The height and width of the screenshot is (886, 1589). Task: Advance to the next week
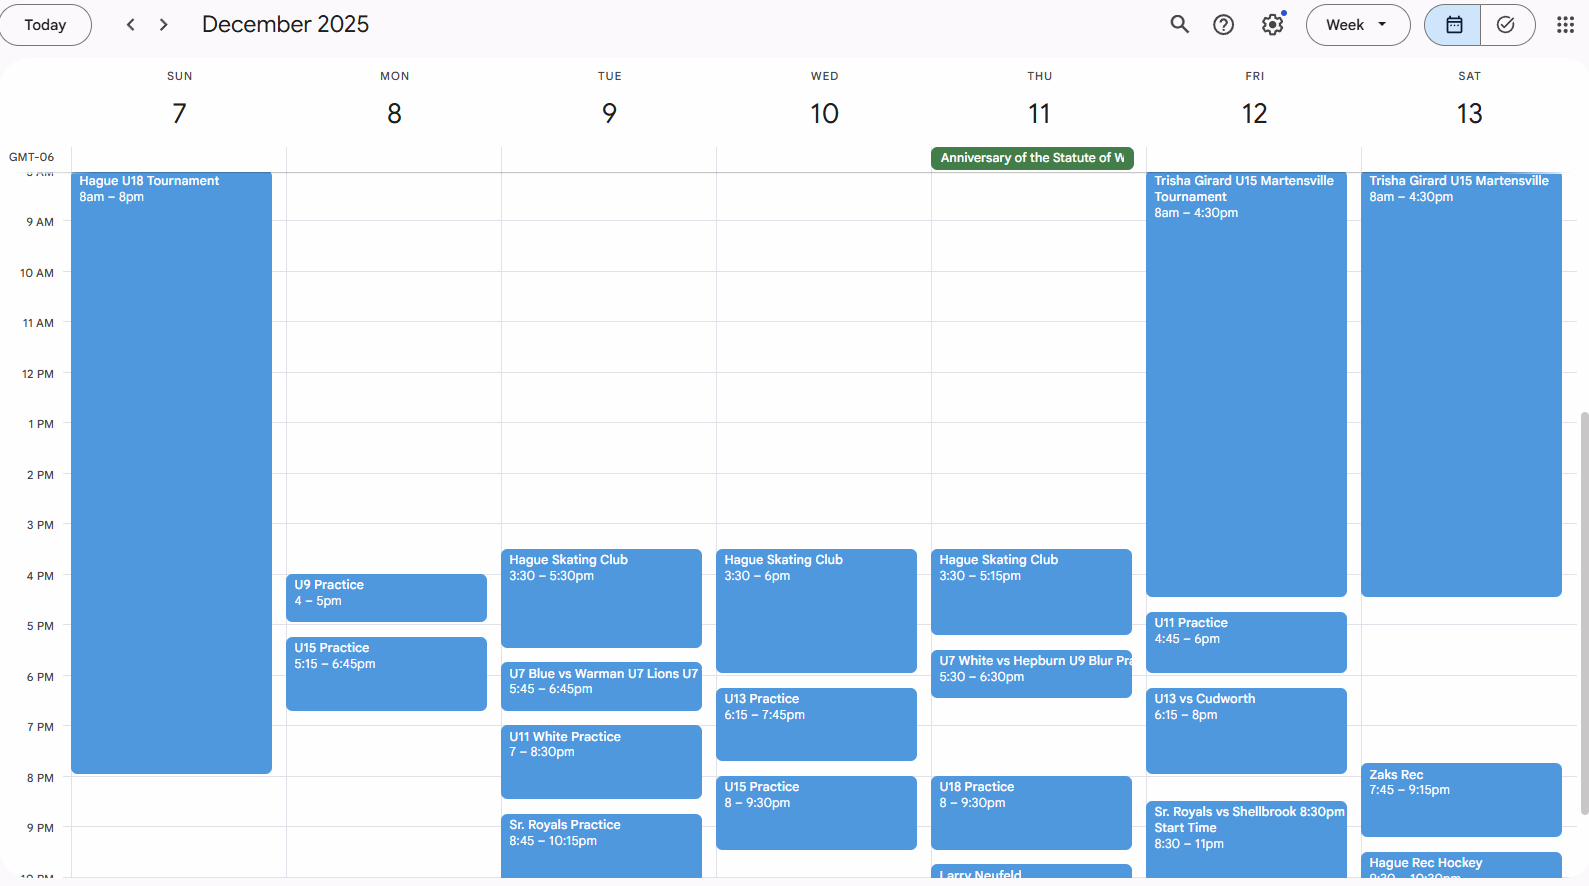(x=164, y=25)
